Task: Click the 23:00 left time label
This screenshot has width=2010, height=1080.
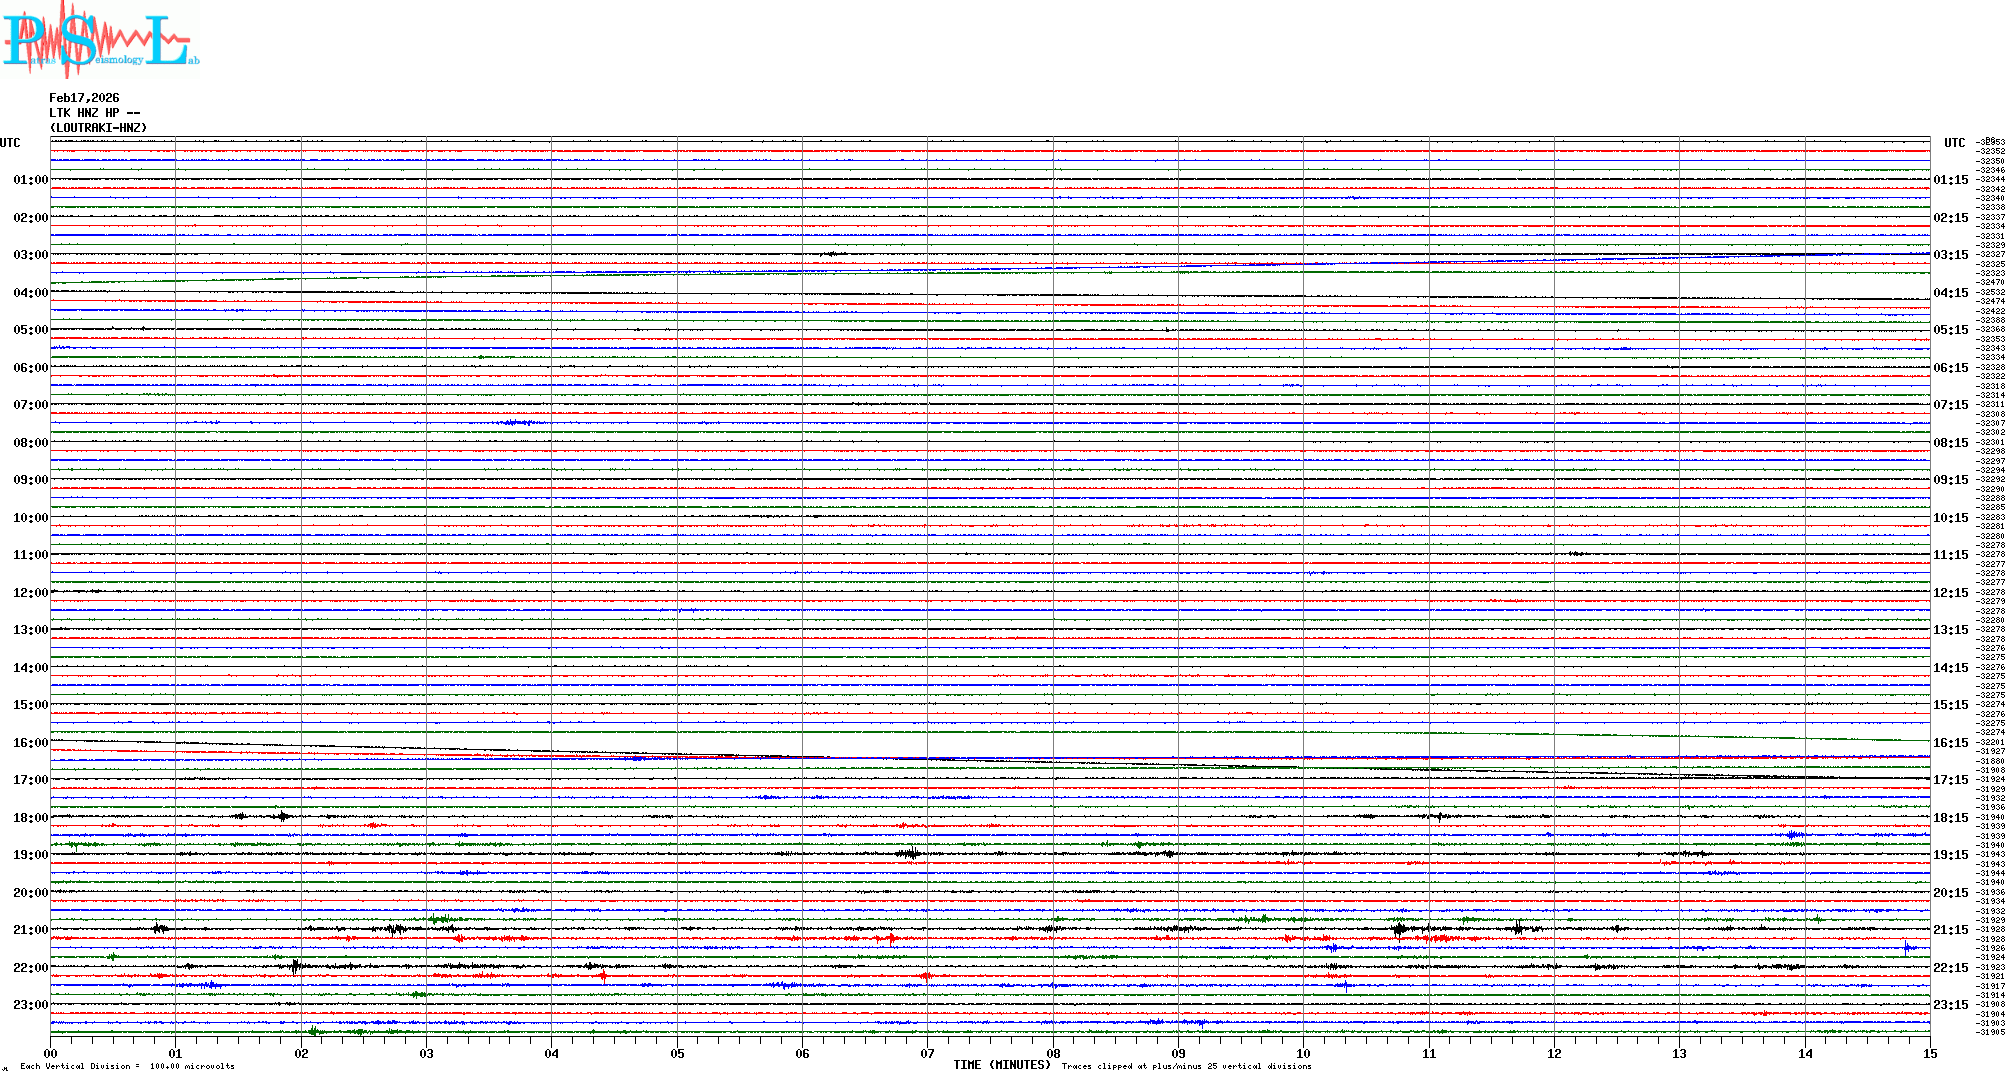Action: 30,1005
